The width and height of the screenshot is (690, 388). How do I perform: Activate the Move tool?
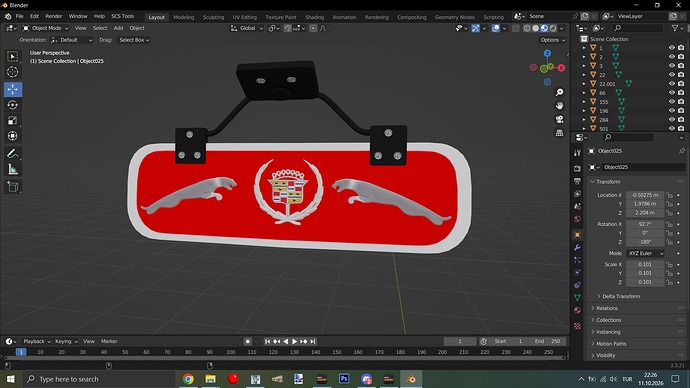(x=13, y=89)
